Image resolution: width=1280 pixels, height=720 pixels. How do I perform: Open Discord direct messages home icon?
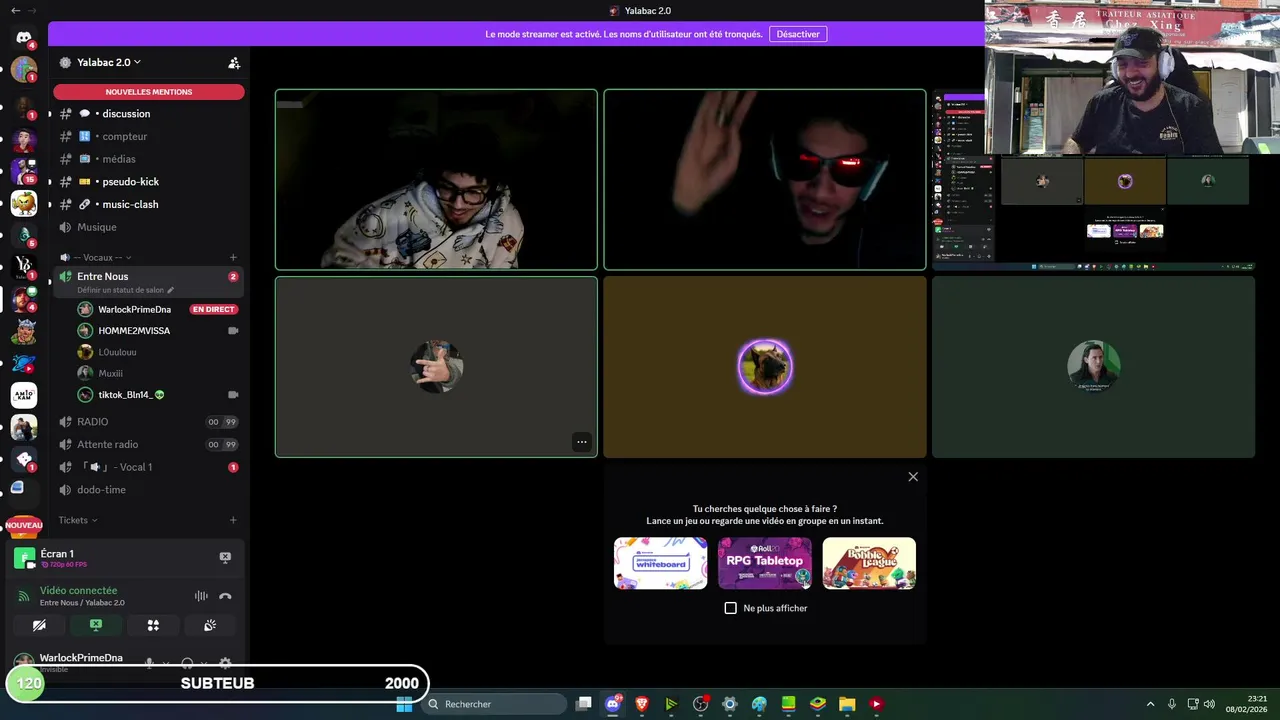point(24,38)
